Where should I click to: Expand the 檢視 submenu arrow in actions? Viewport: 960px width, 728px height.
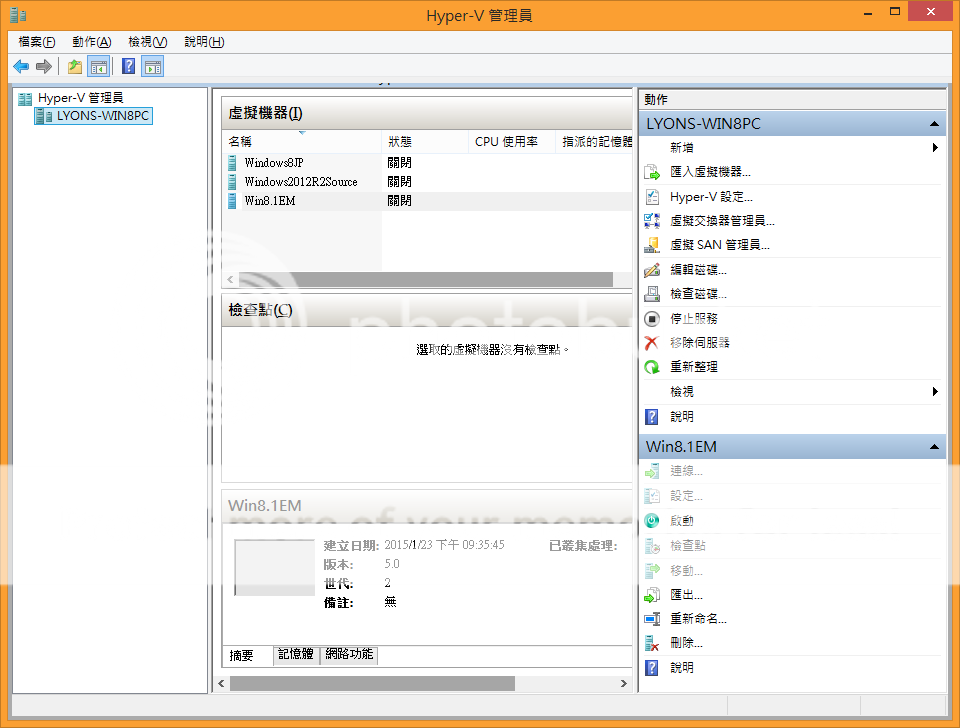click(935, 392)
